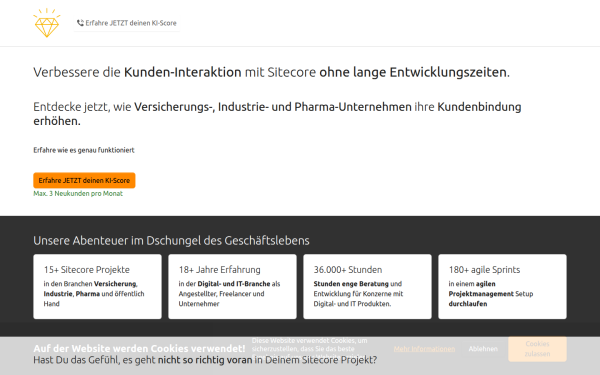Click heading 'Unsere Abenteuer im Dschungel des Geschäftslebens'
Screen dimensions: 600x375
click(171, 241)
